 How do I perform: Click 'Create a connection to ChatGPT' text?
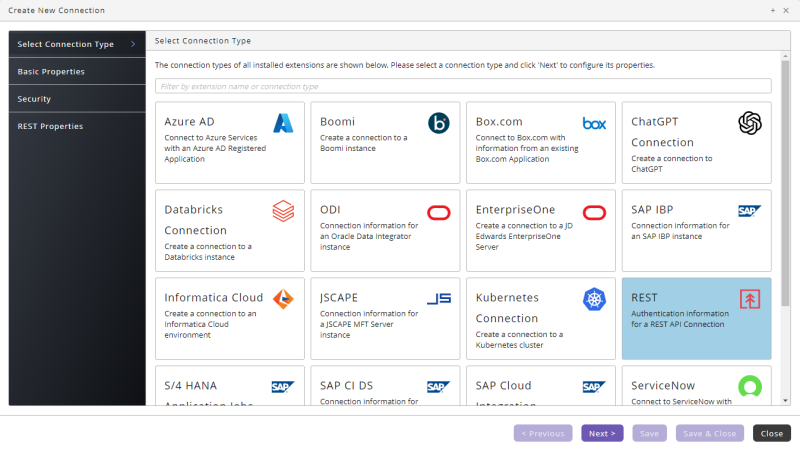[671, 164]
